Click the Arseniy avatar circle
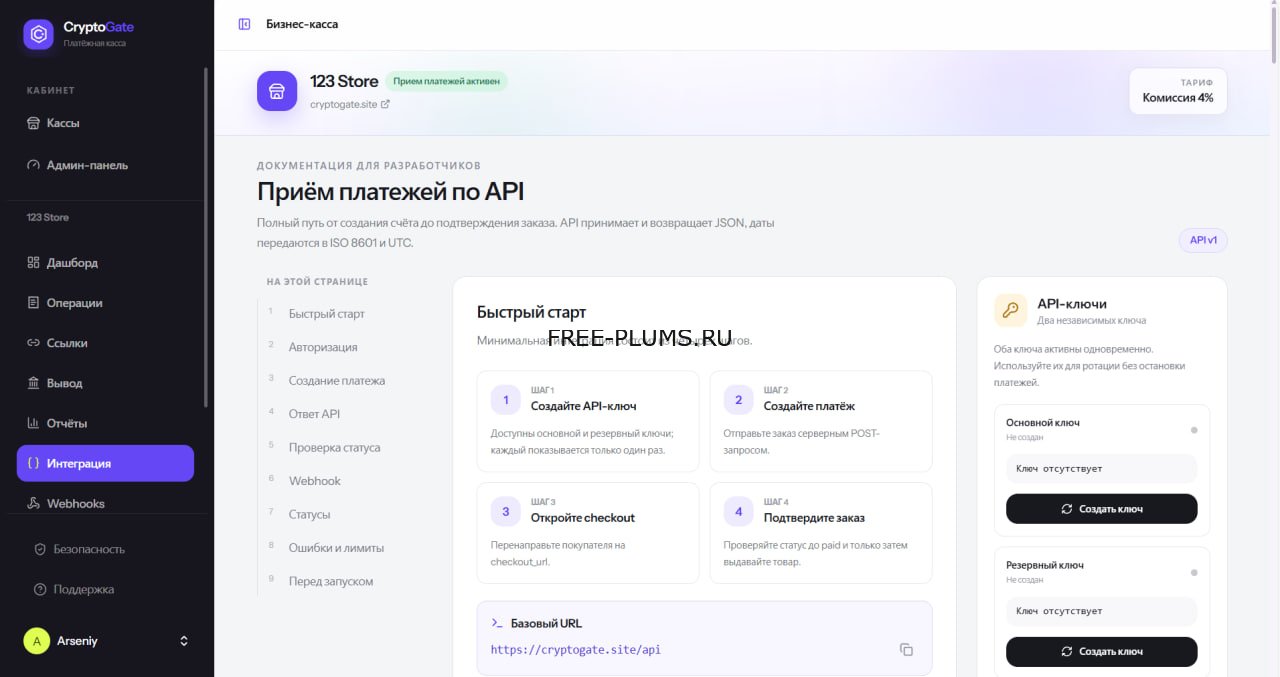Viewport: 1280px width, 677px height. coord(37,641)
